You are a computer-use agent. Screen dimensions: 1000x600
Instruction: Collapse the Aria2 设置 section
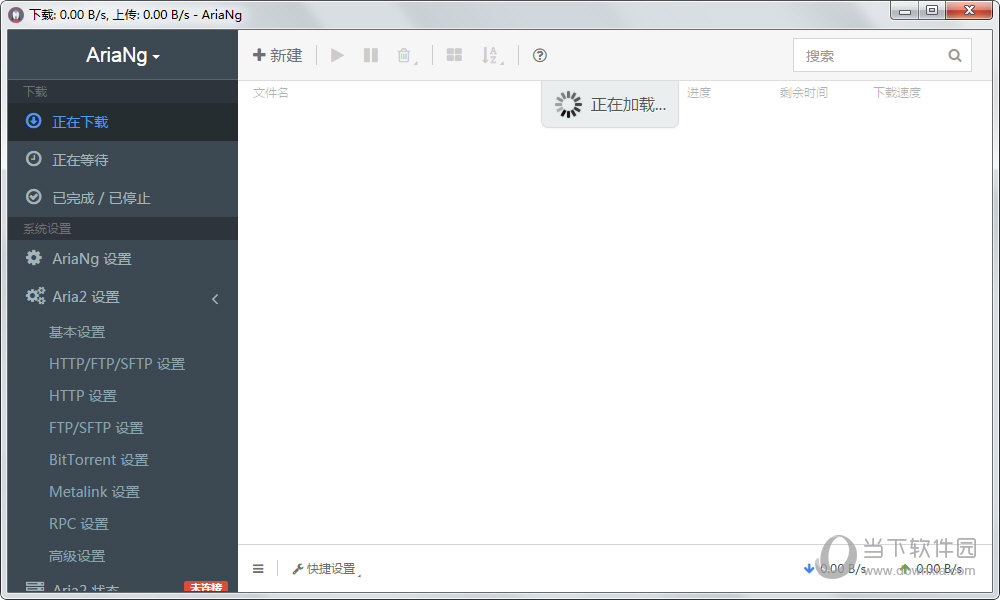(122, 296)
